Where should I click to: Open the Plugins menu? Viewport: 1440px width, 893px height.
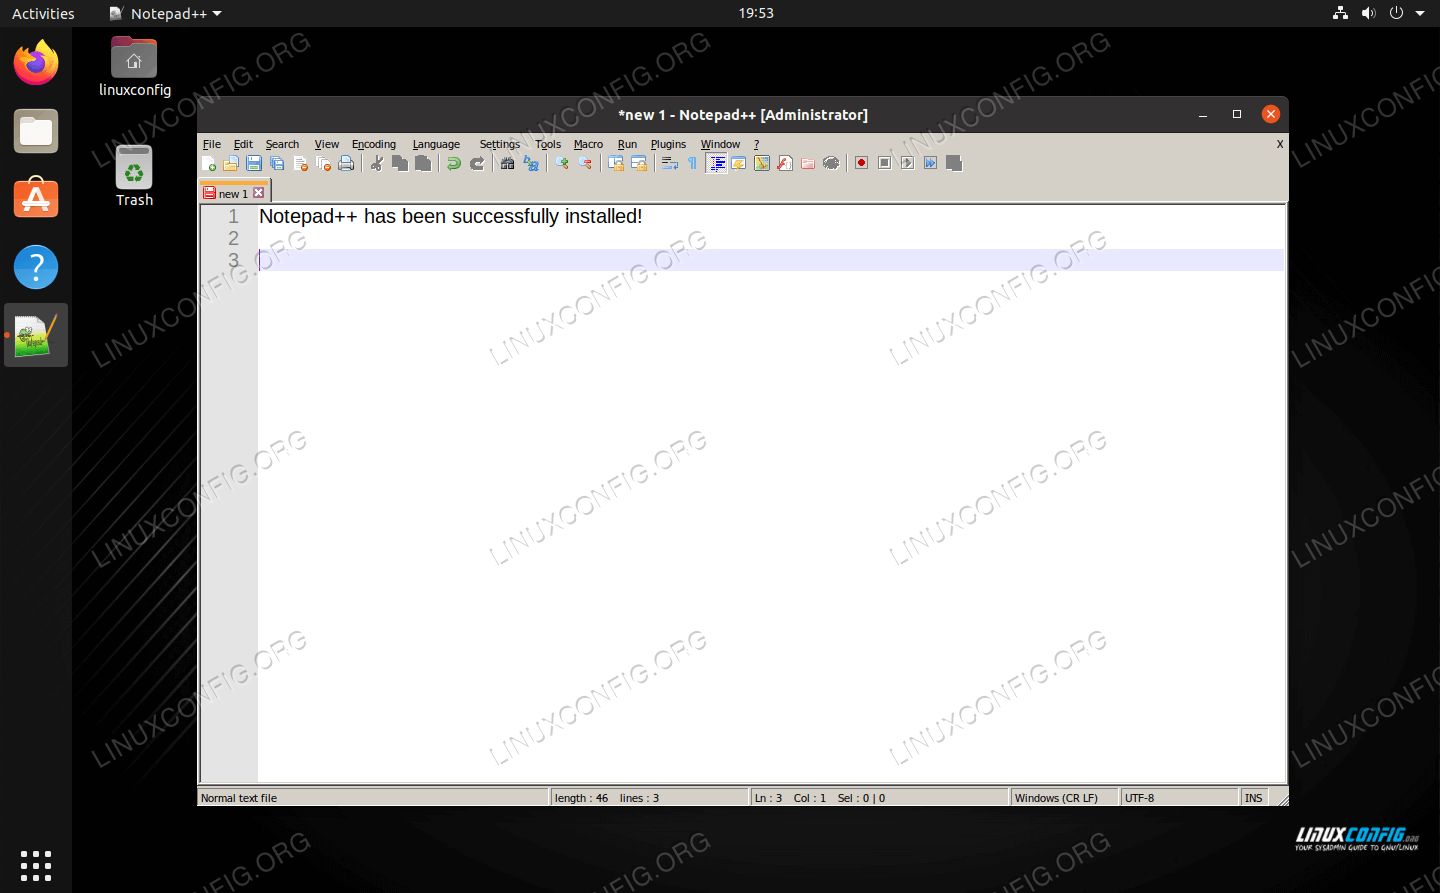click(x=668, y=144)
